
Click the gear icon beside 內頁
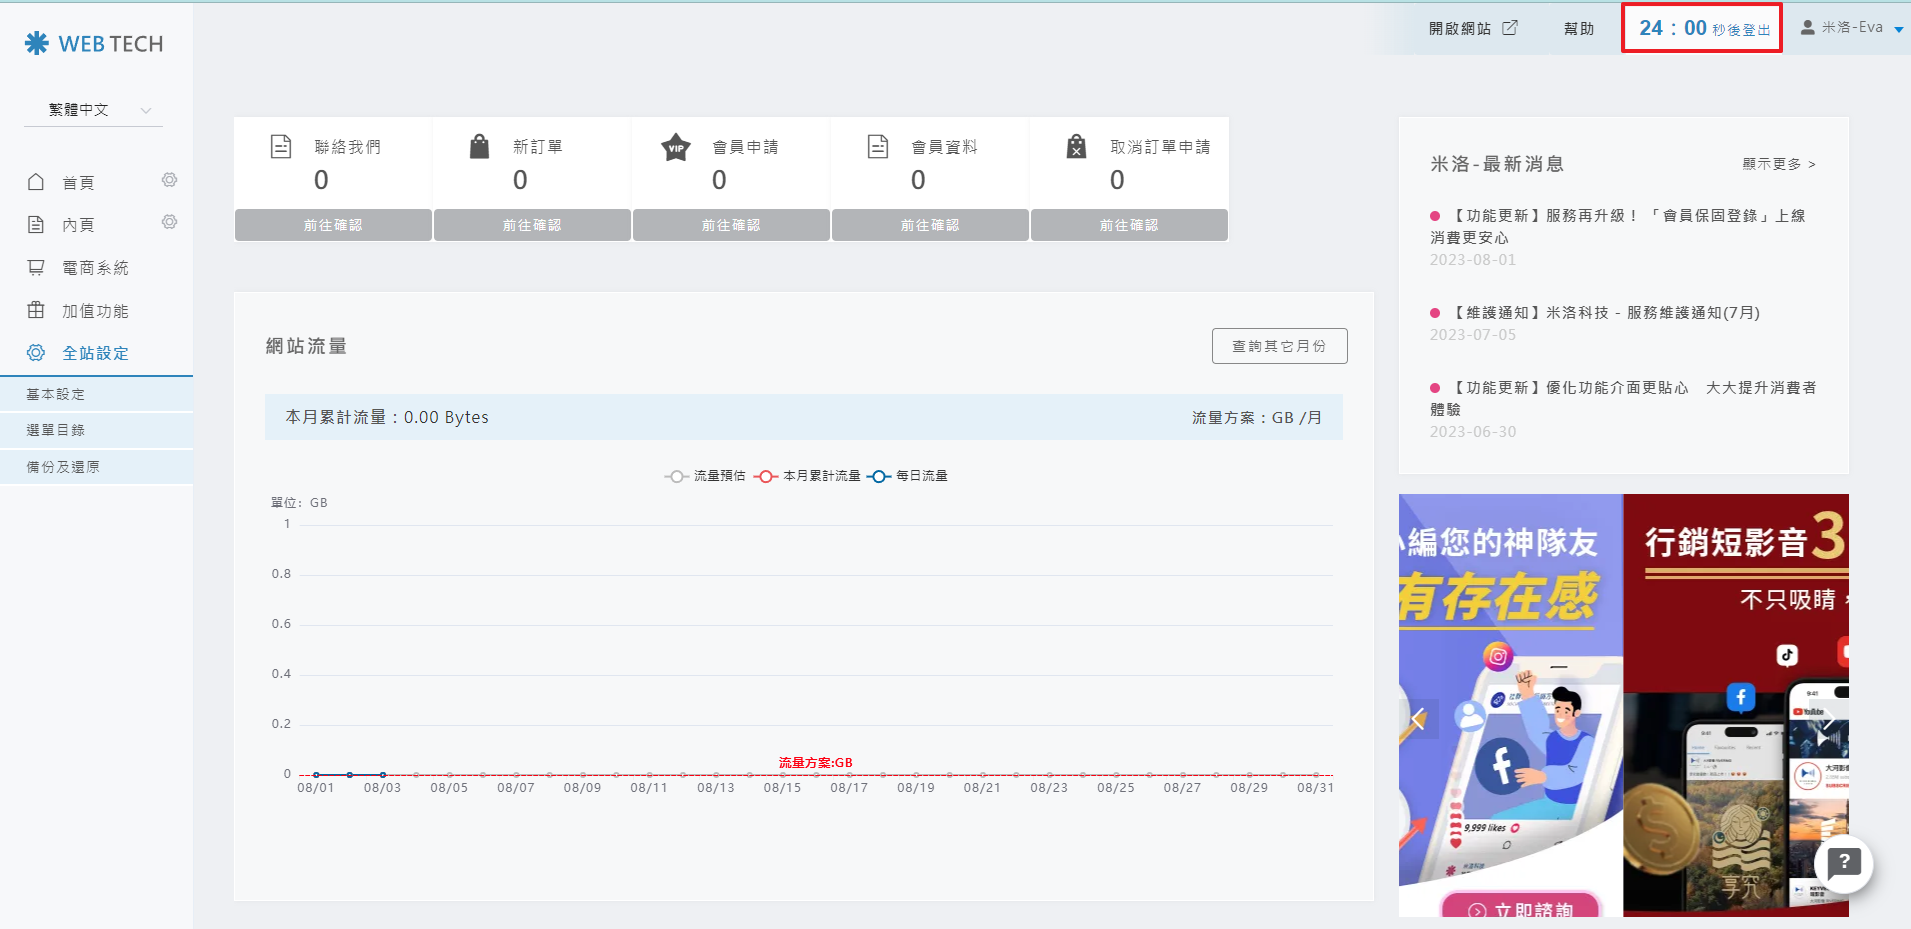point(169,222)
